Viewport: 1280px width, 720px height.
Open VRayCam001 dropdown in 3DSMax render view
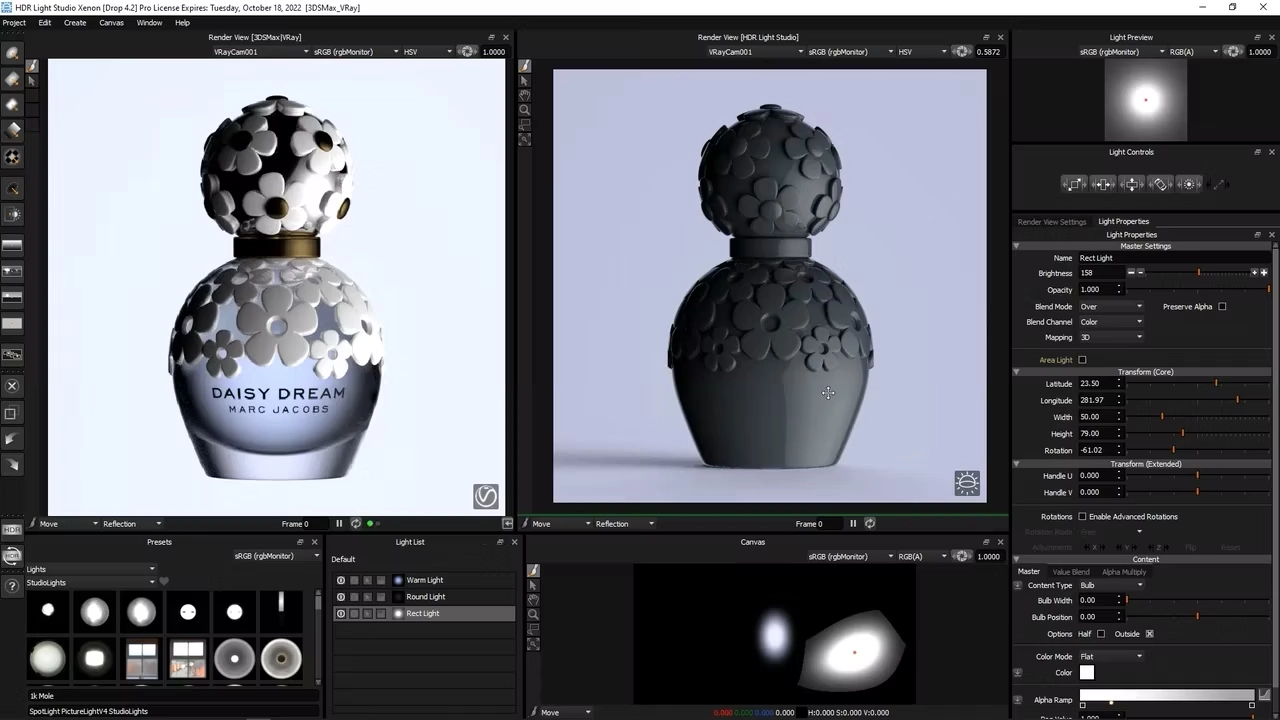click(x=261, y=52)
